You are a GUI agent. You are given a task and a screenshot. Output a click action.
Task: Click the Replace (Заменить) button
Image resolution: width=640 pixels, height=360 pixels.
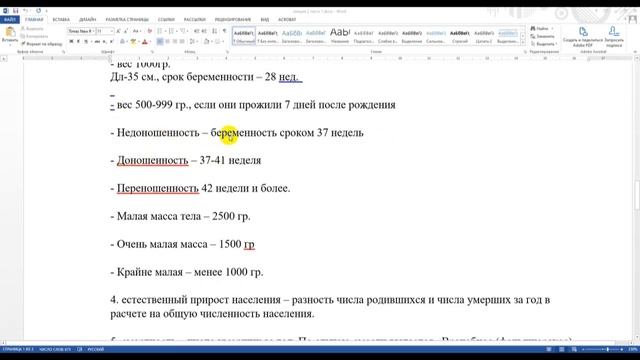tap(542, 36)
